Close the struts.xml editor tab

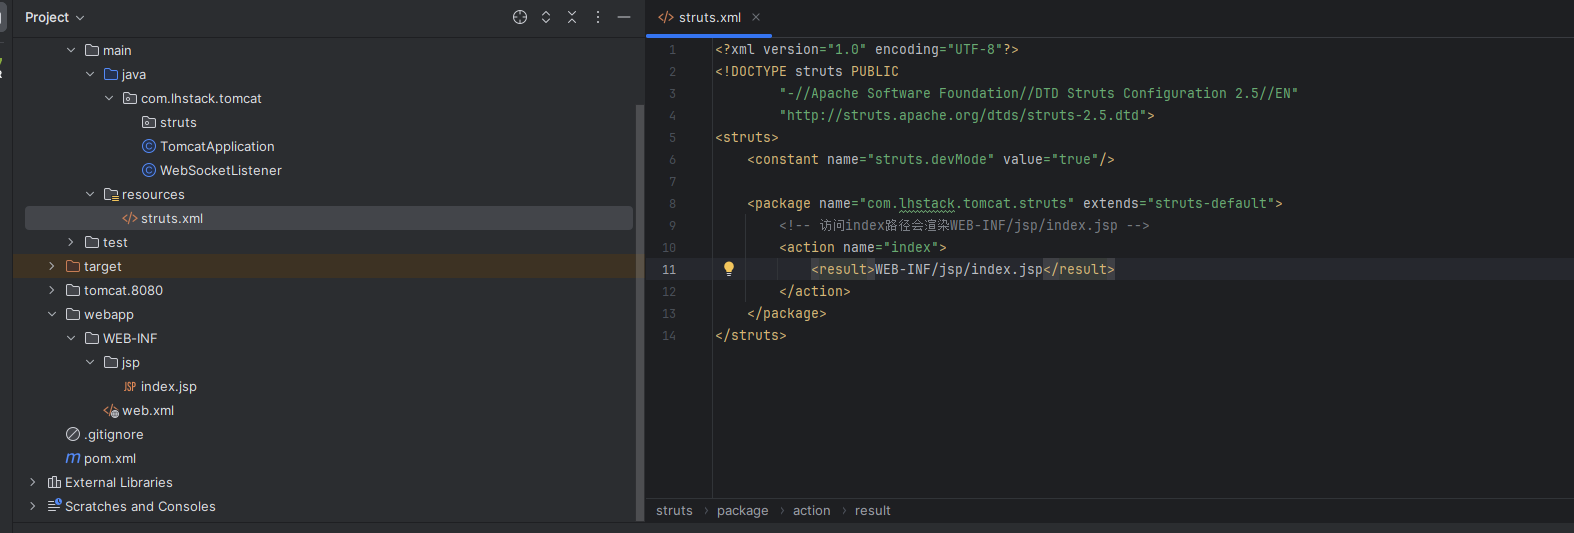pos(756,17)
